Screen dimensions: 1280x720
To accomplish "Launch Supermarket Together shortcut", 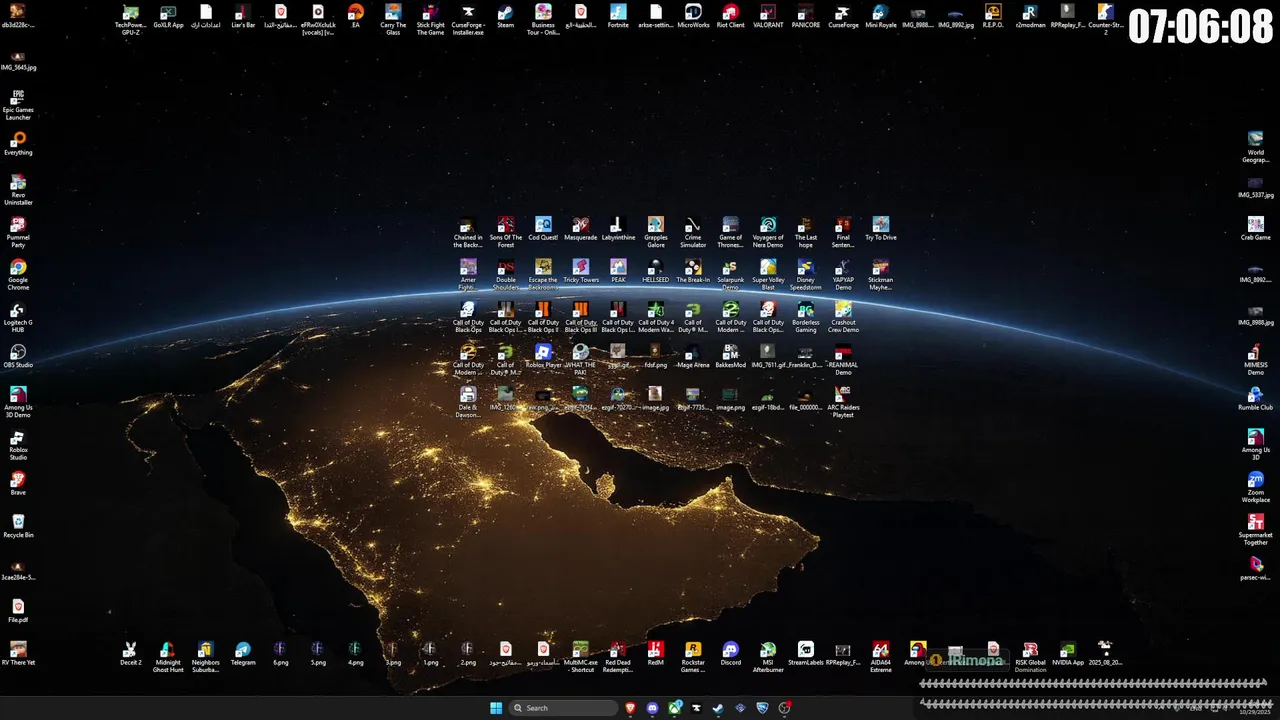I will pos(1256,529).
